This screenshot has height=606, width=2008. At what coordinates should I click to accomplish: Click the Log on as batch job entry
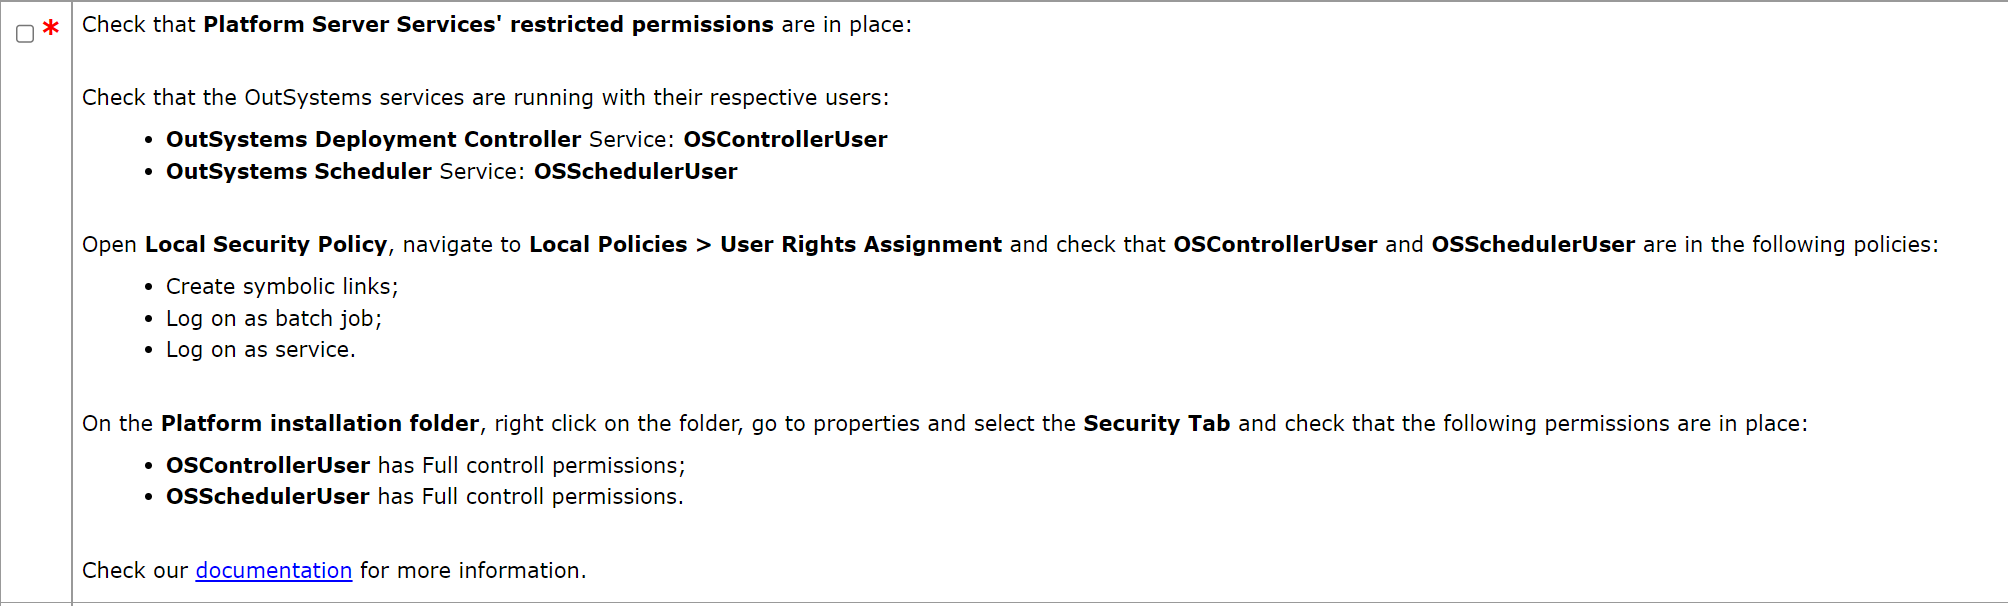click(x=273, y=318)
